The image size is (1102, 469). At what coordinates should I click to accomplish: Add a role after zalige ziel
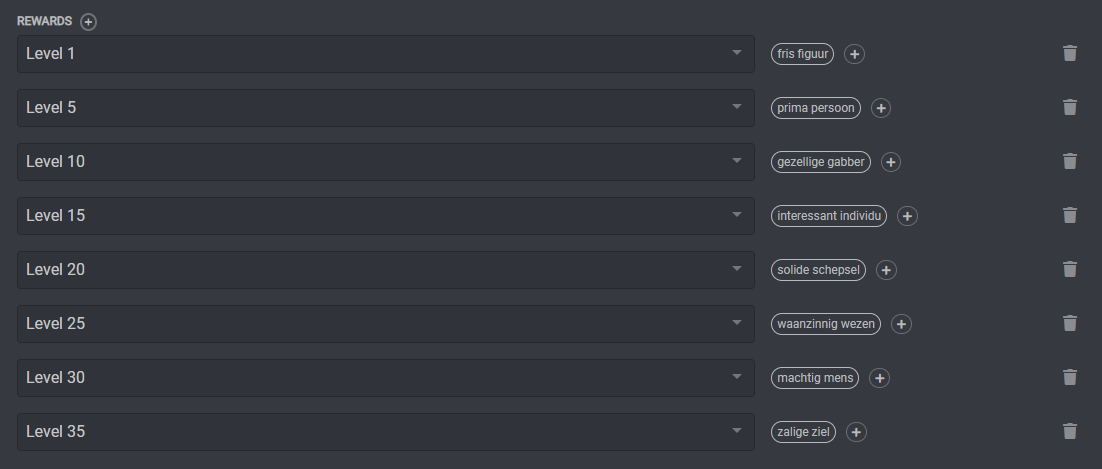856,432
